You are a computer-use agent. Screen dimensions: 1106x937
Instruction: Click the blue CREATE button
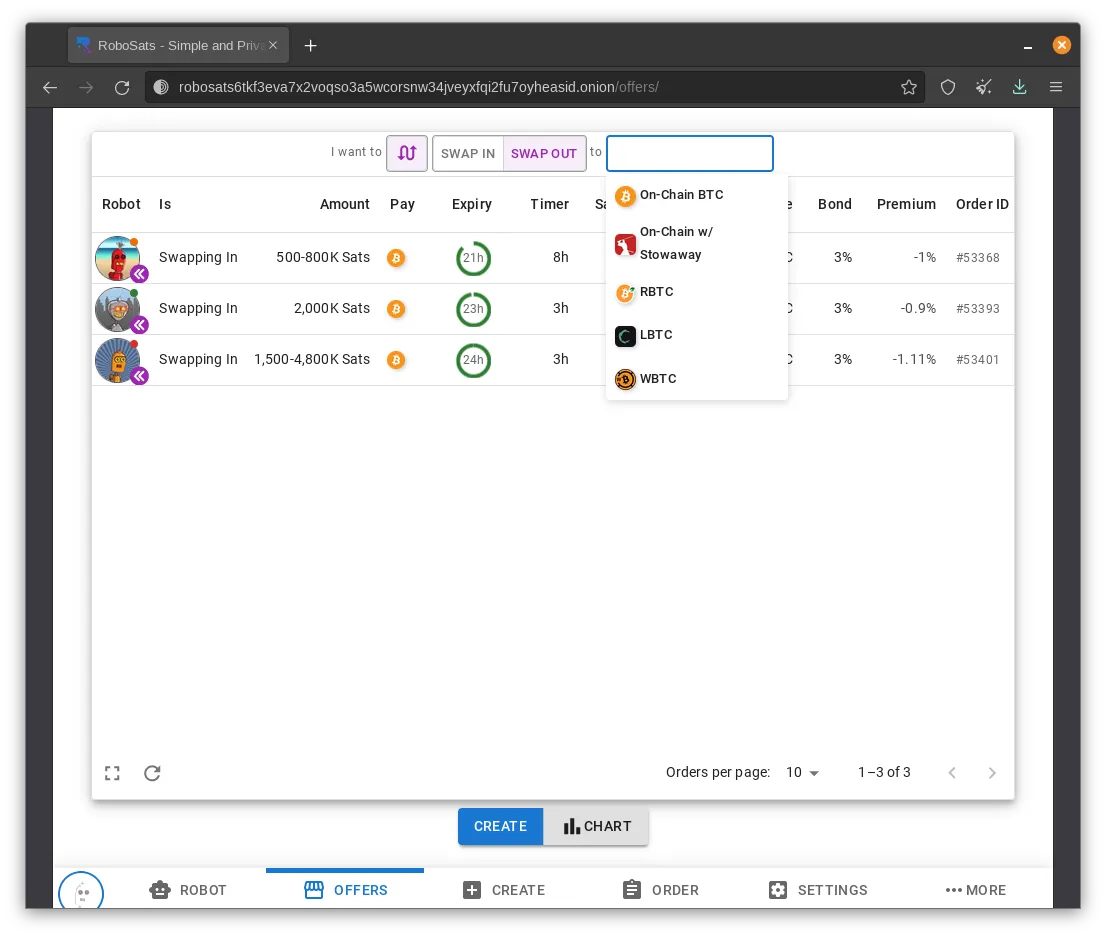pyautogui.click(x=500, y=826)
